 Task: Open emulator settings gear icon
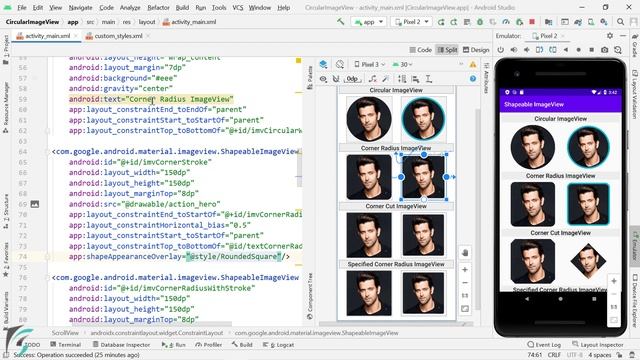point(610,36)
